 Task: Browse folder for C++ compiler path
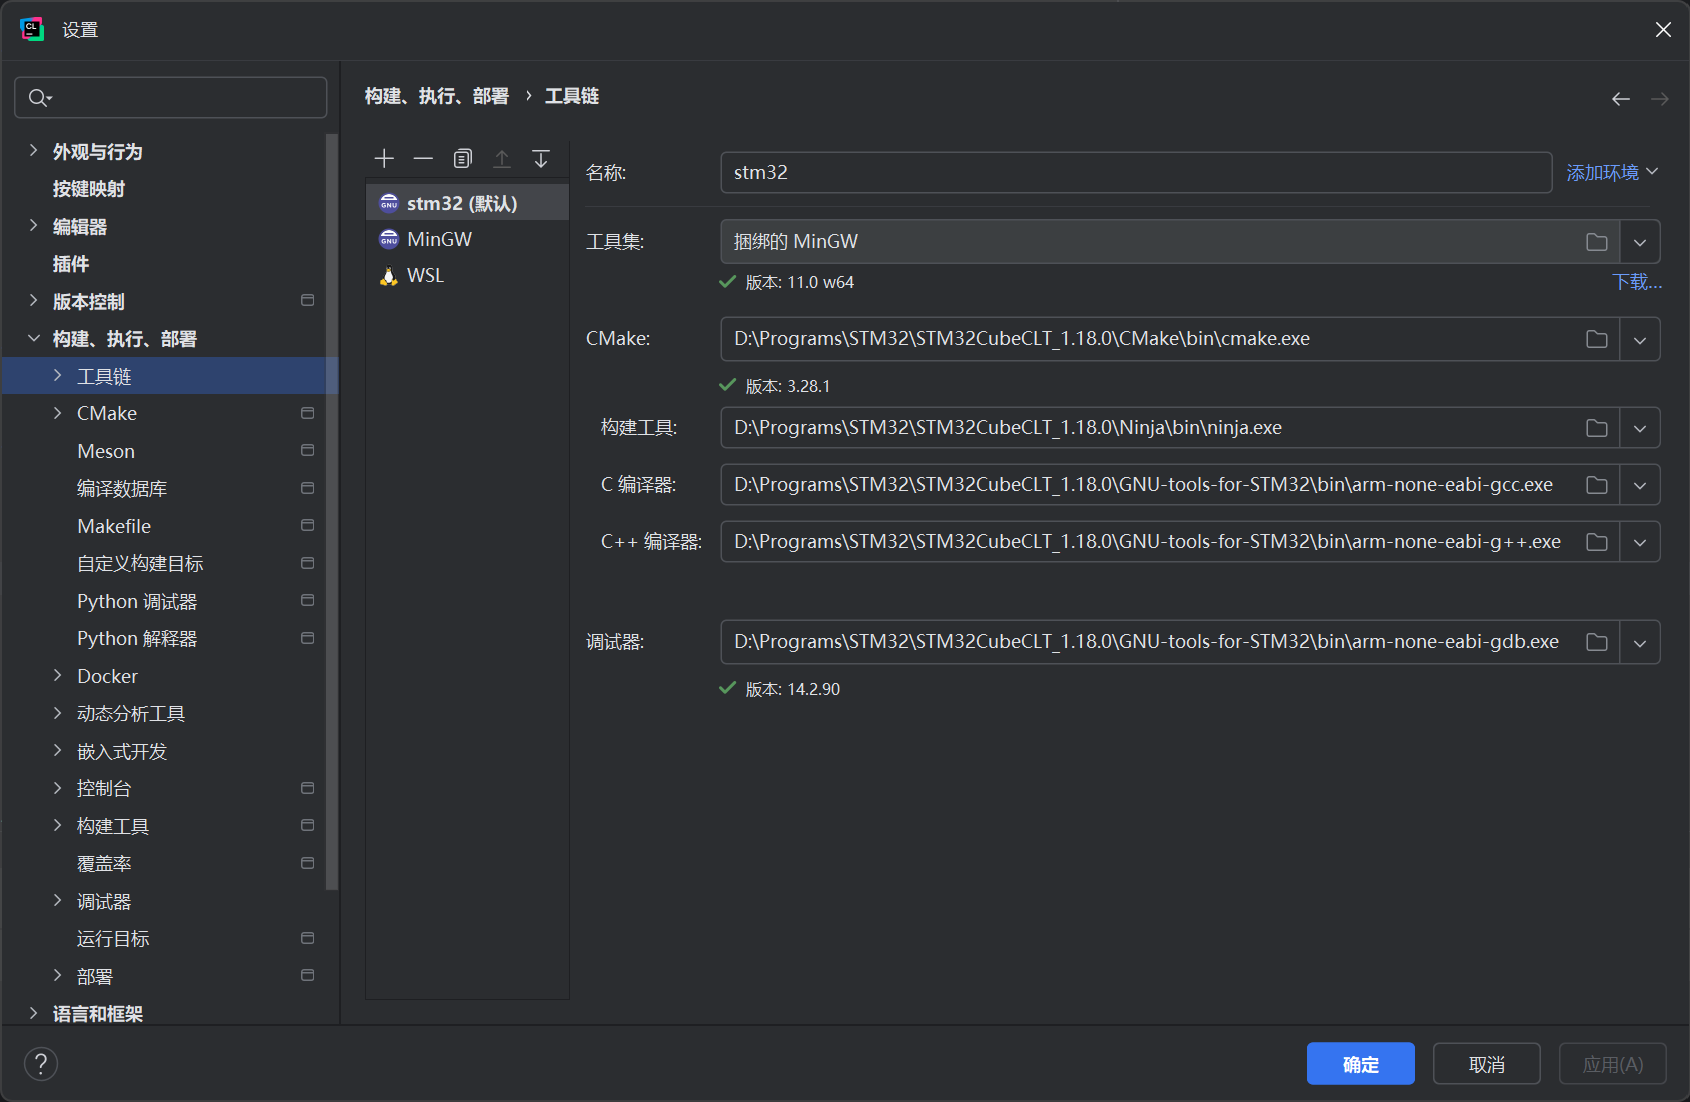[x=1597, y=542]
